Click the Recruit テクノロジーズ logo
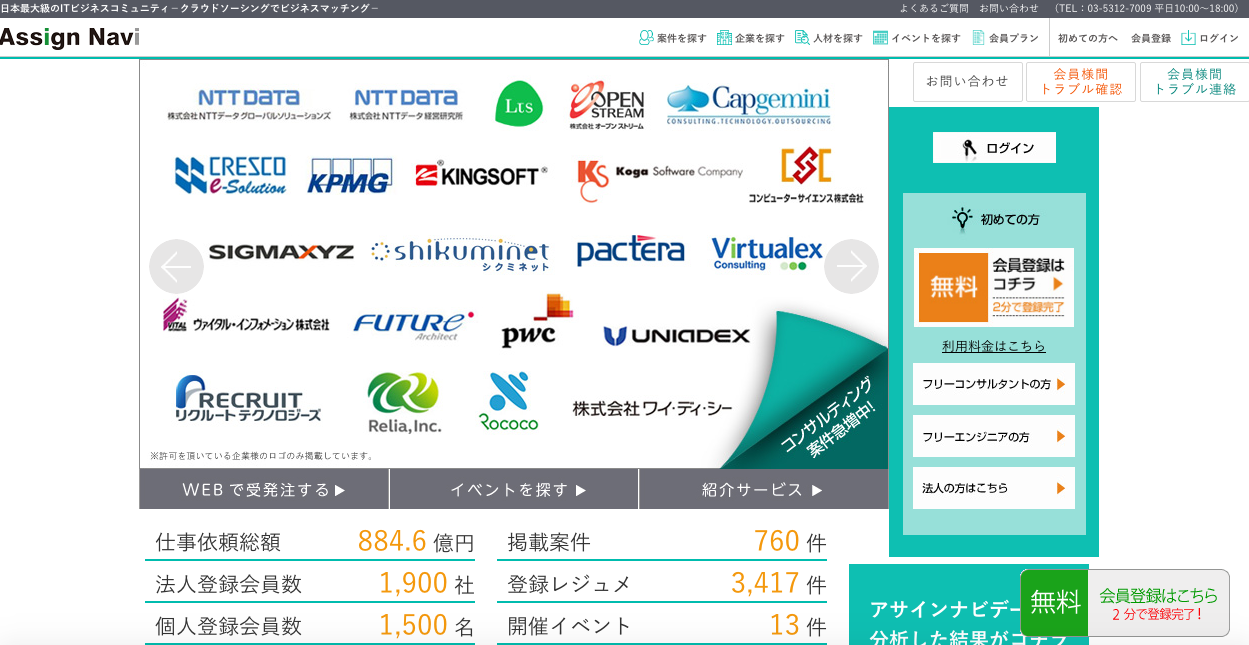 (x=248, y=398)
